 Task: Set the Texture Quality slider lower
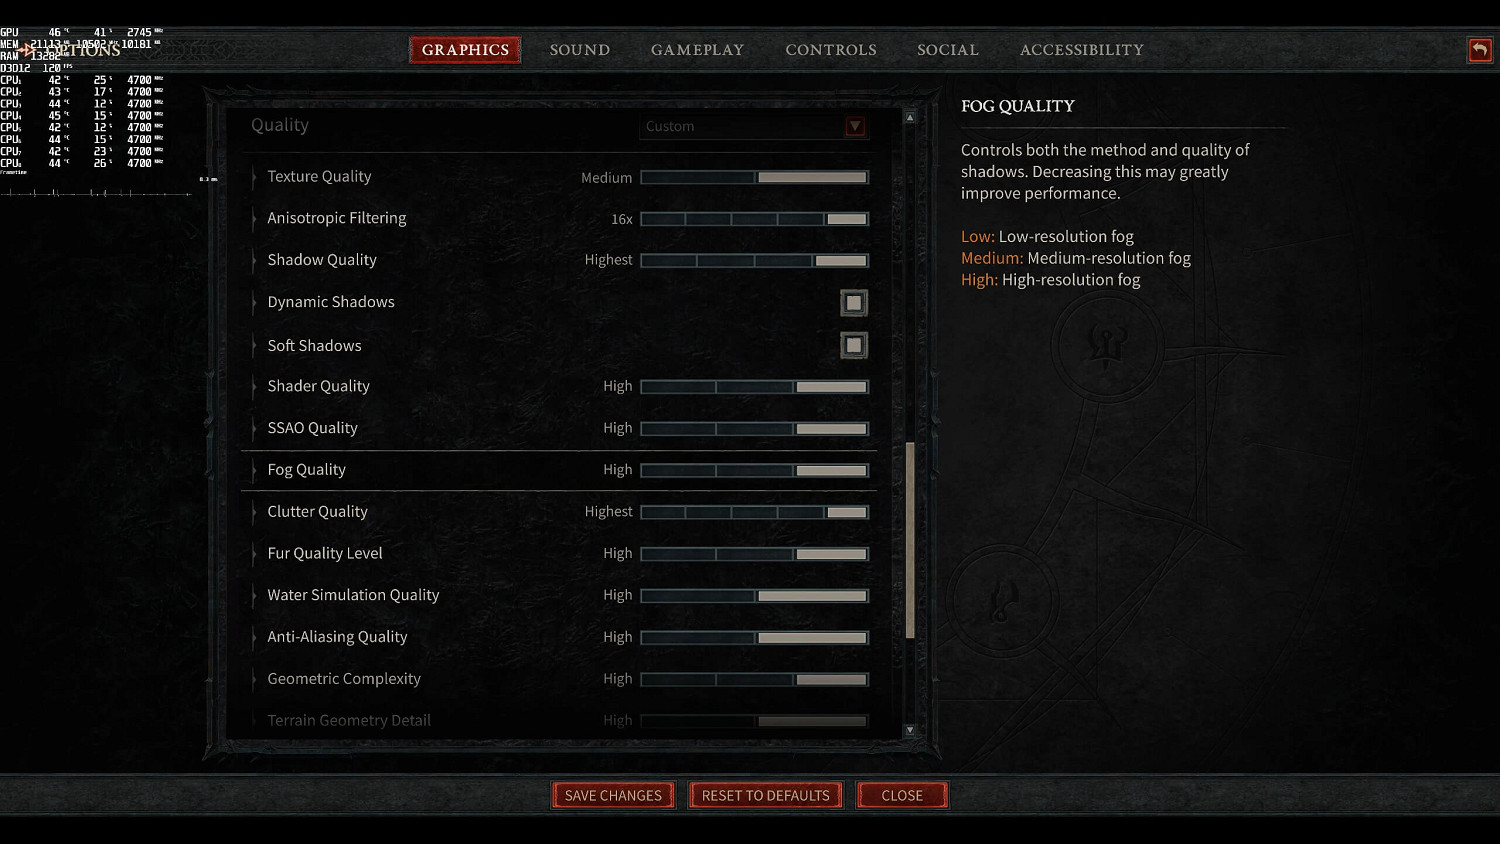[x=698, y=177]
